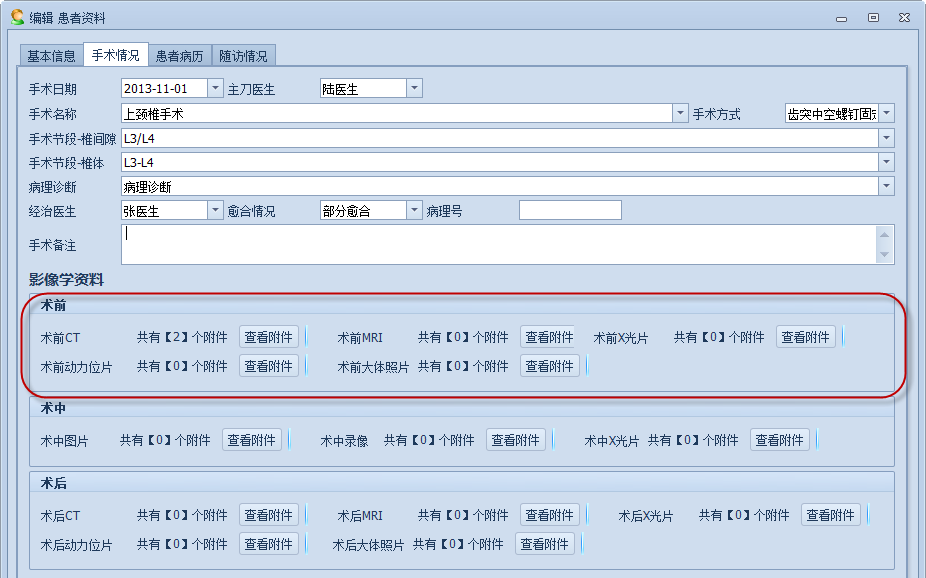Image resolution: width=926 pixels, height=578 pixels.
Task: Click the down arrow of 手术备注 scrollbar
Action: (x=885, y=254)
